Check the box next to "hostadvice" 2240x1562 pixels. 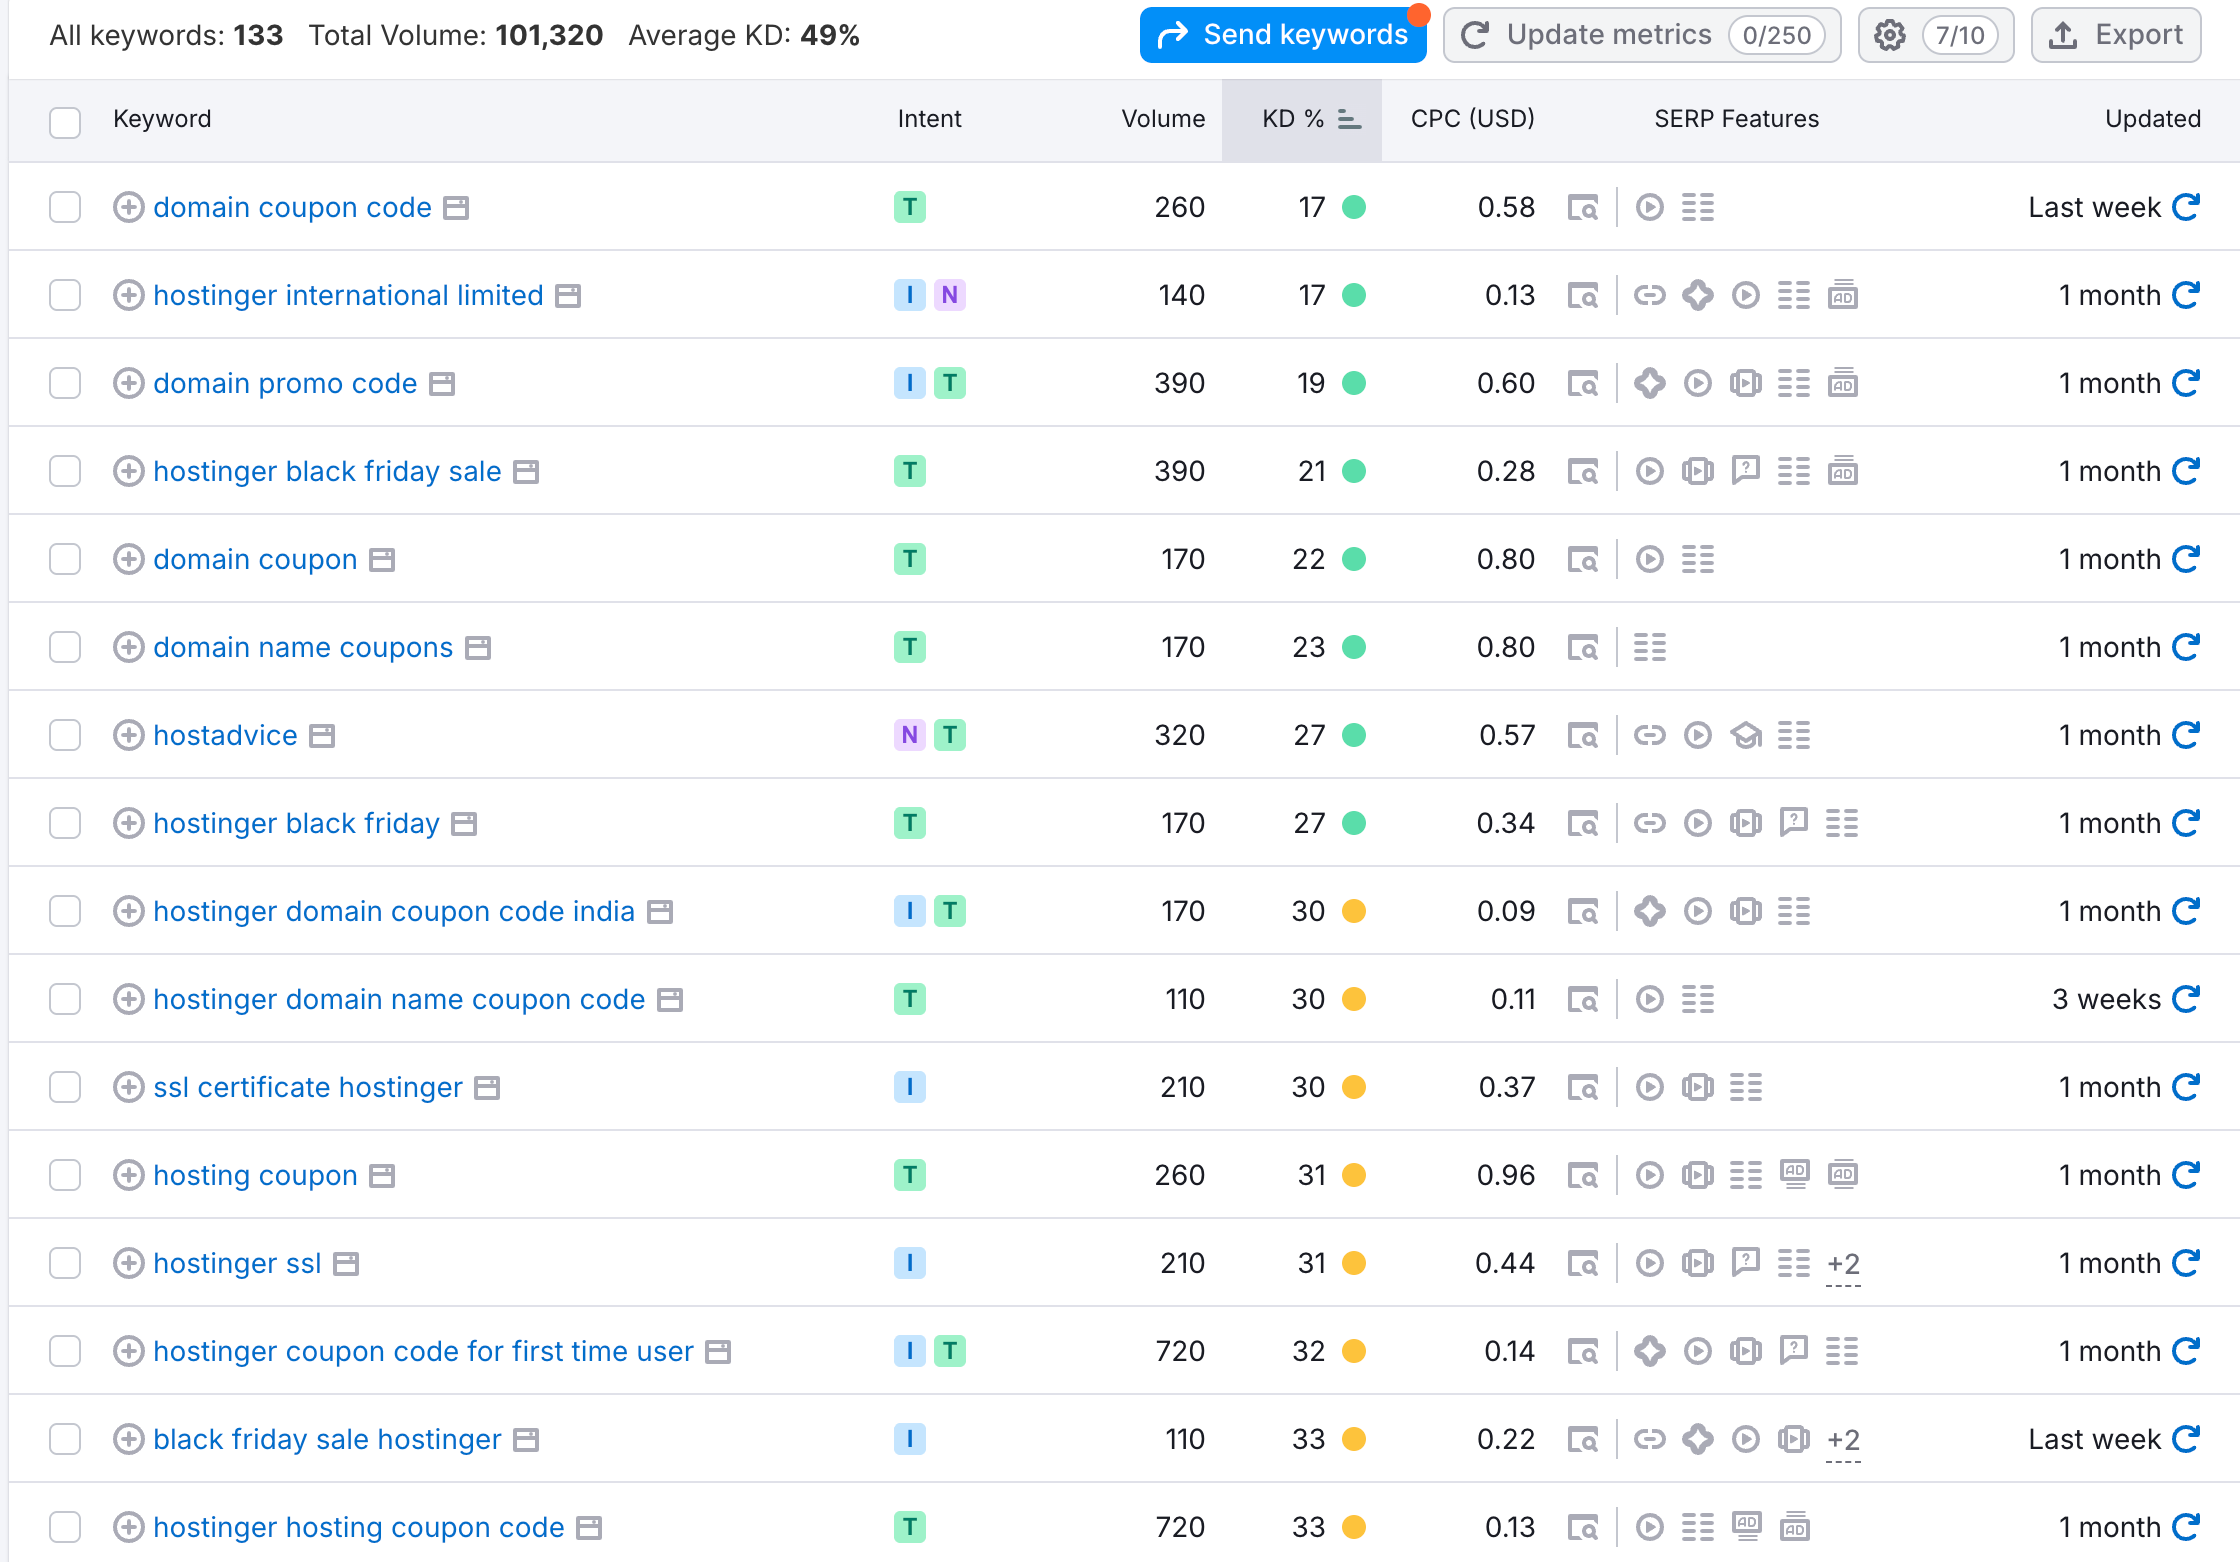(65, 734)
